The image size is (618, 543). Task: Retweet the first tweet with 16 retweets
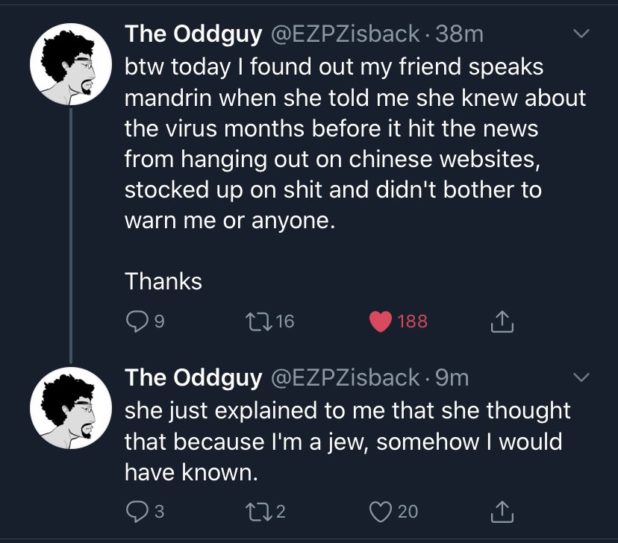[259, 321]
